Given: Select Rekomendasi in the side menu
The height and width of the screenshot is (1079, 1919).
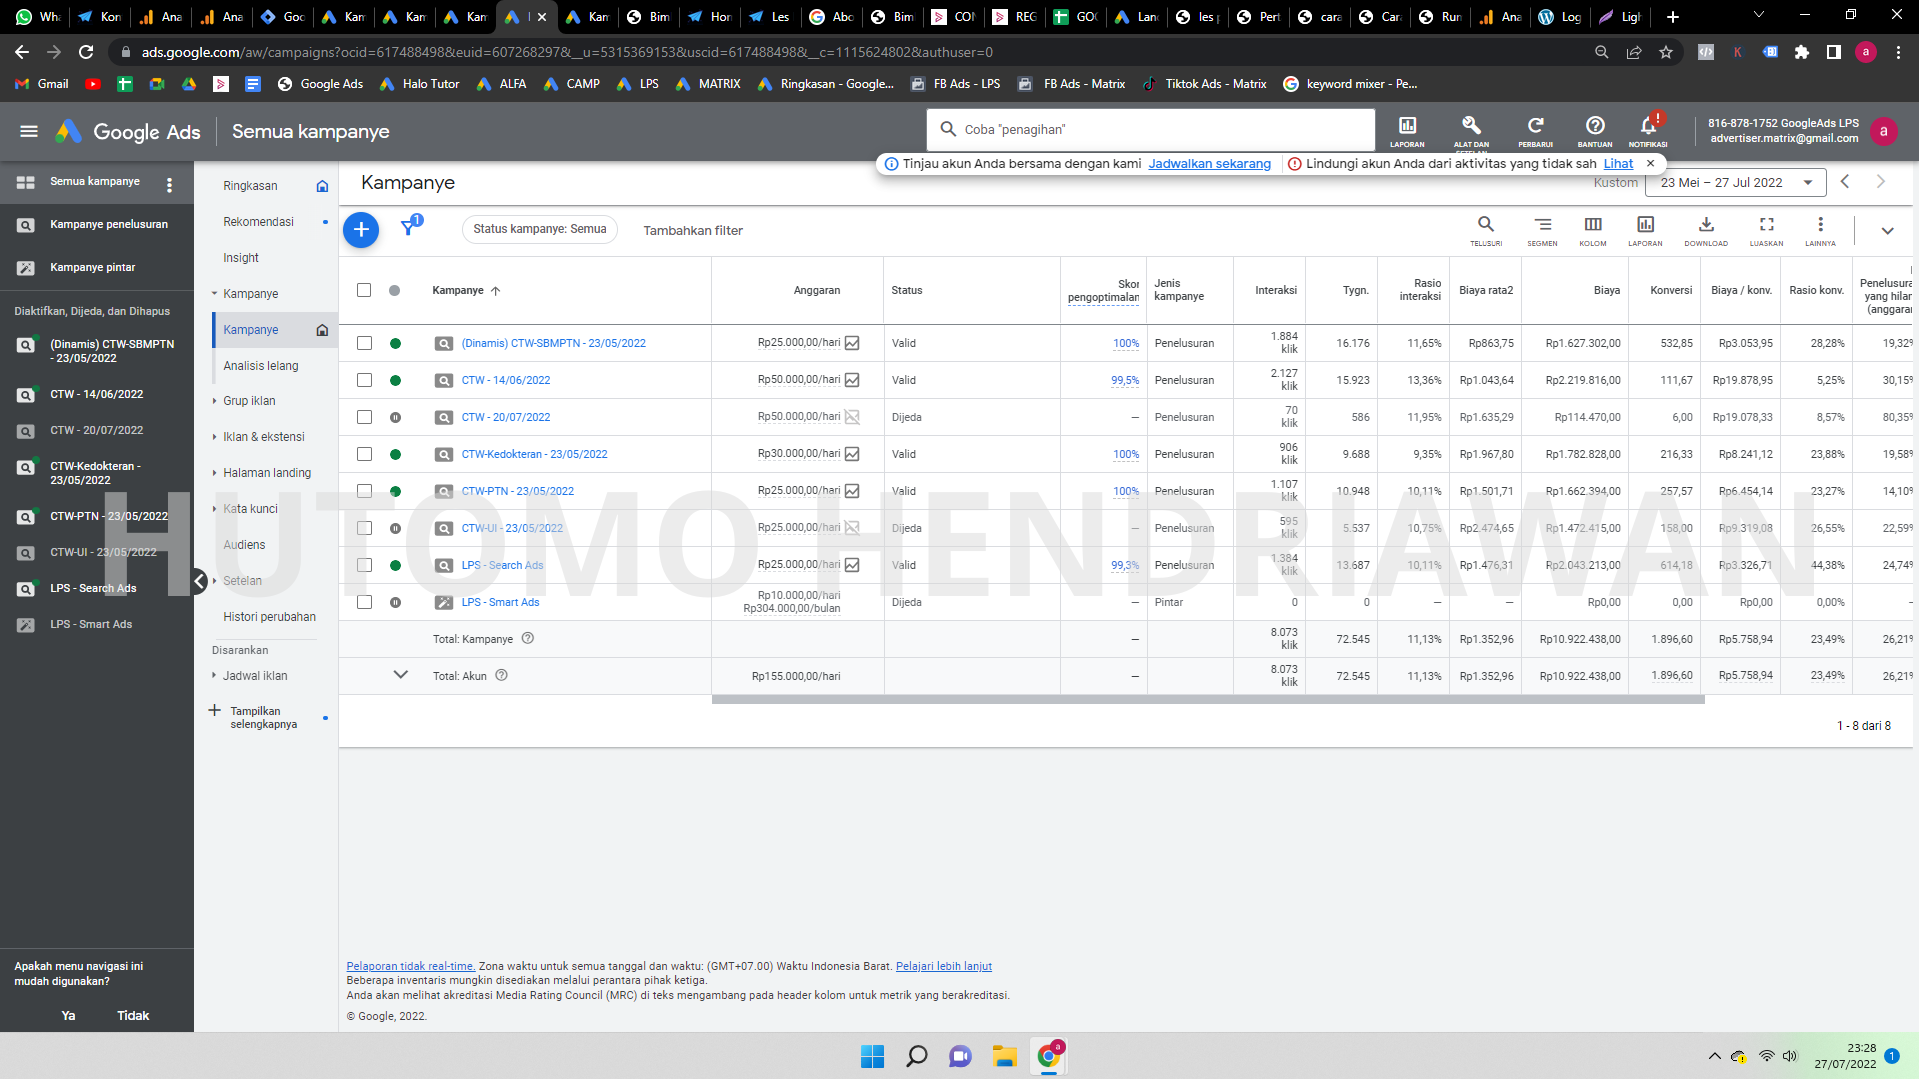Looking at the screenshot, I should [x=258, y=222].
